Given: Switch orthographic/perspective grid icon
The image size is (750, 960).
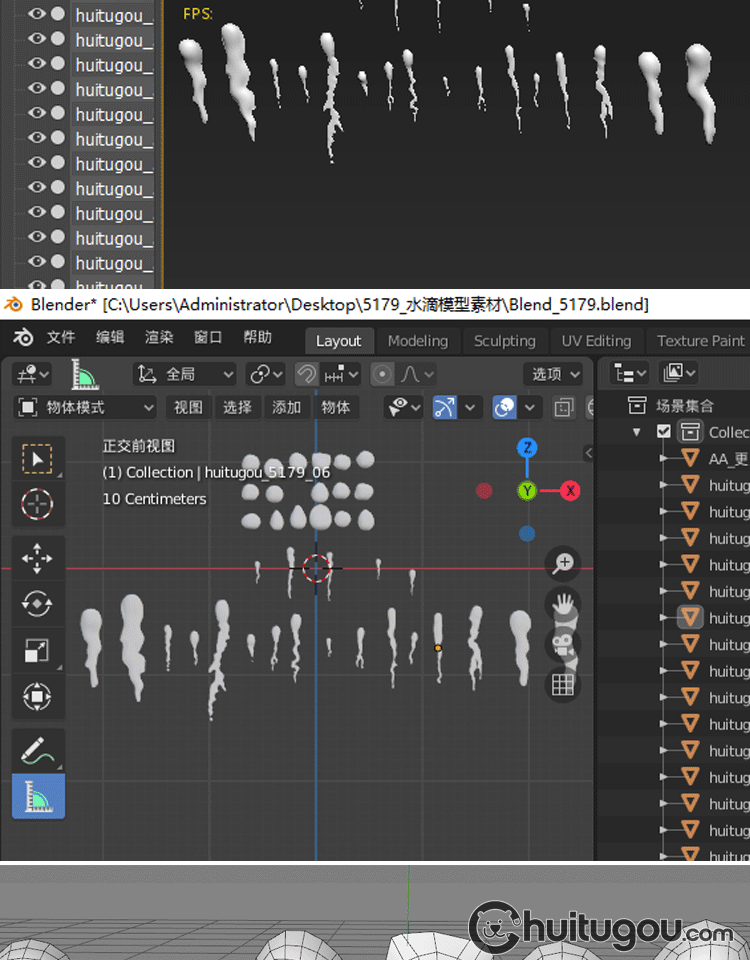Looking at the screenshot, I should click(563, 685).
